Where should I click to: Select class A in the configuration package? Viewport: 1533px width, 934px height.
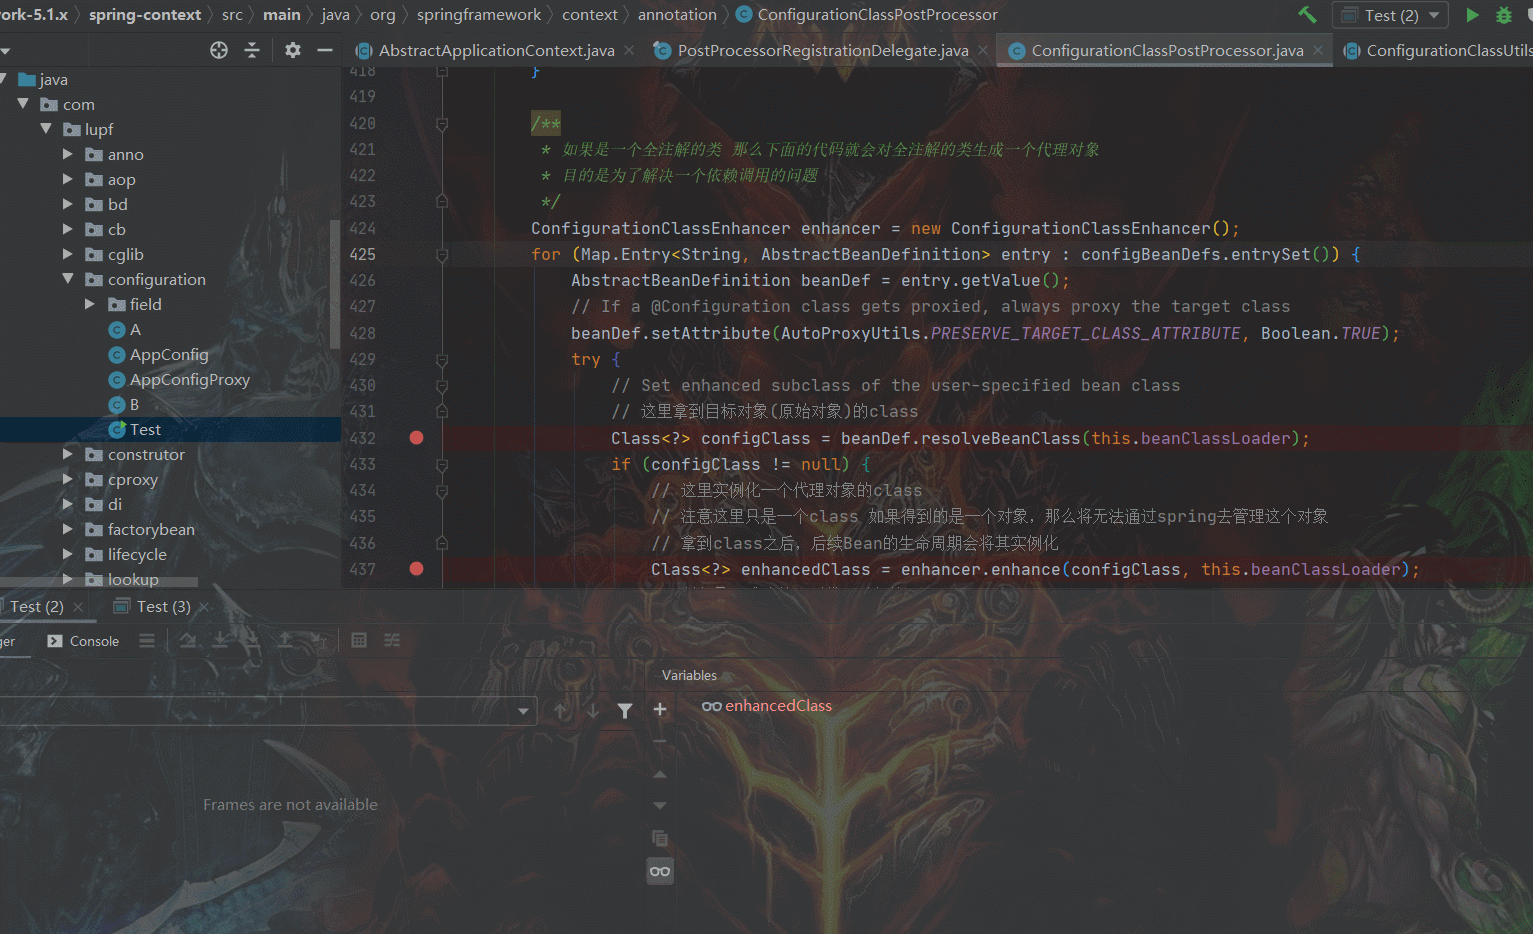(135, 329)
